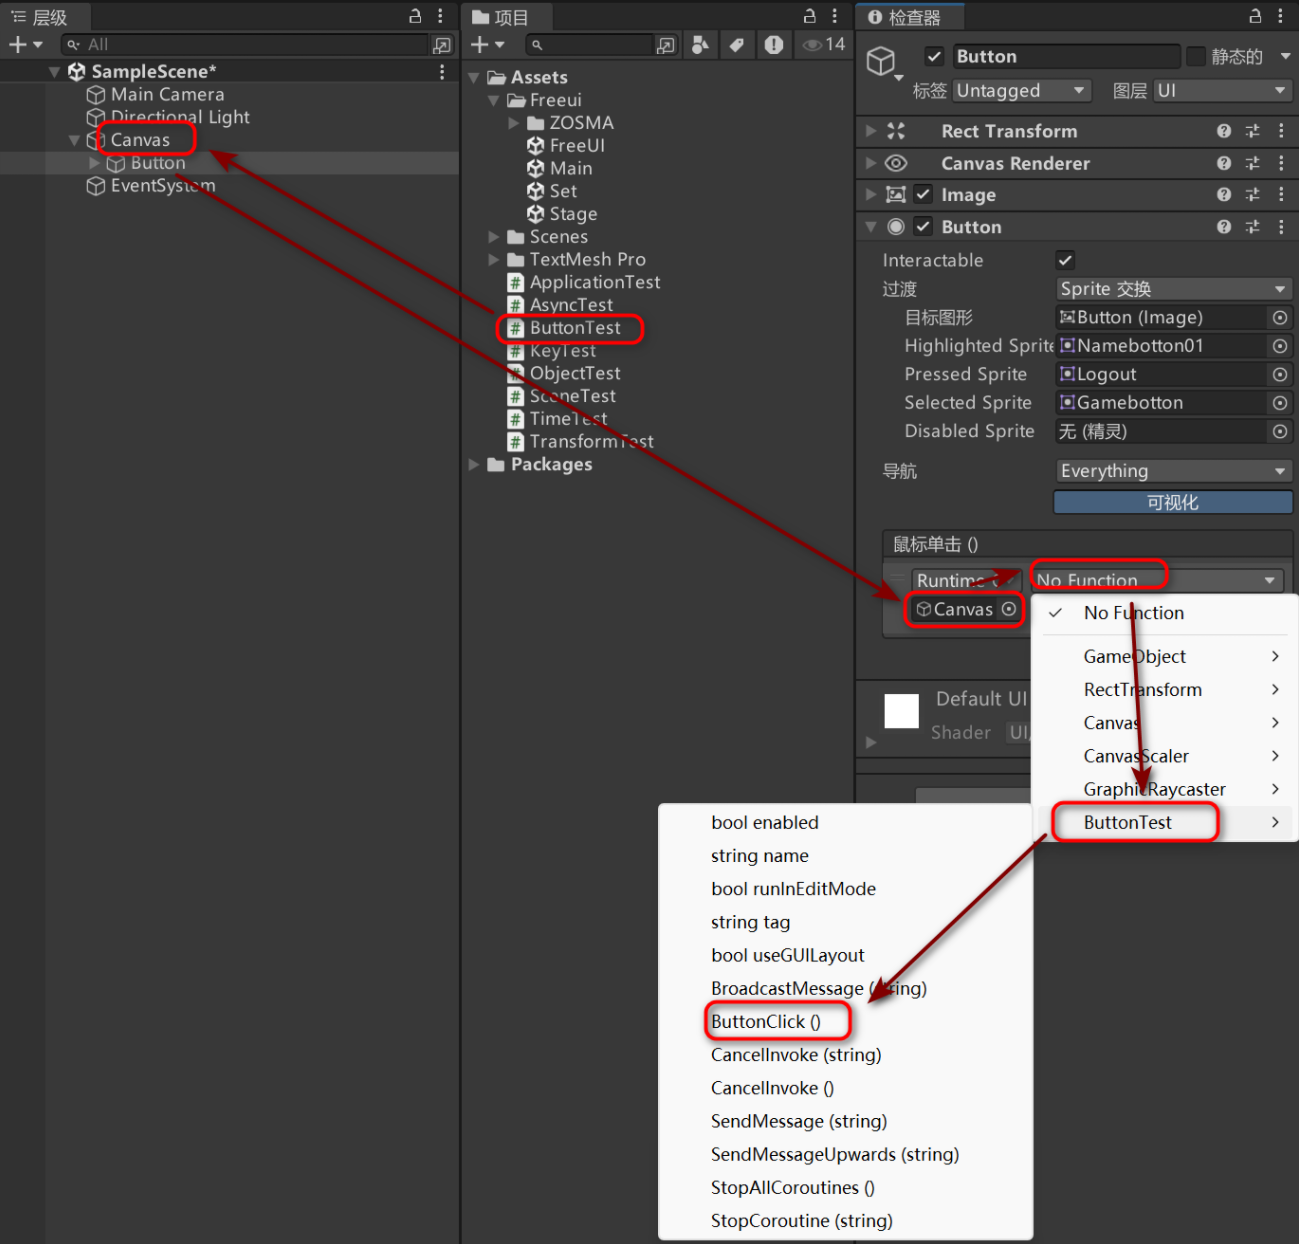Lock the Hierarchy panel

(x=415, y=16)
